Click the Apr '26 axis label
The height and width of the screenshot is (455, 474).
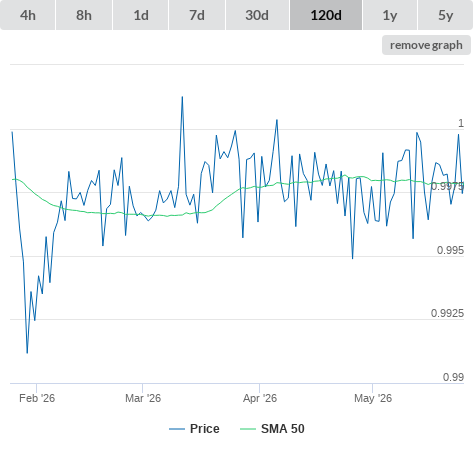(260, 398)
